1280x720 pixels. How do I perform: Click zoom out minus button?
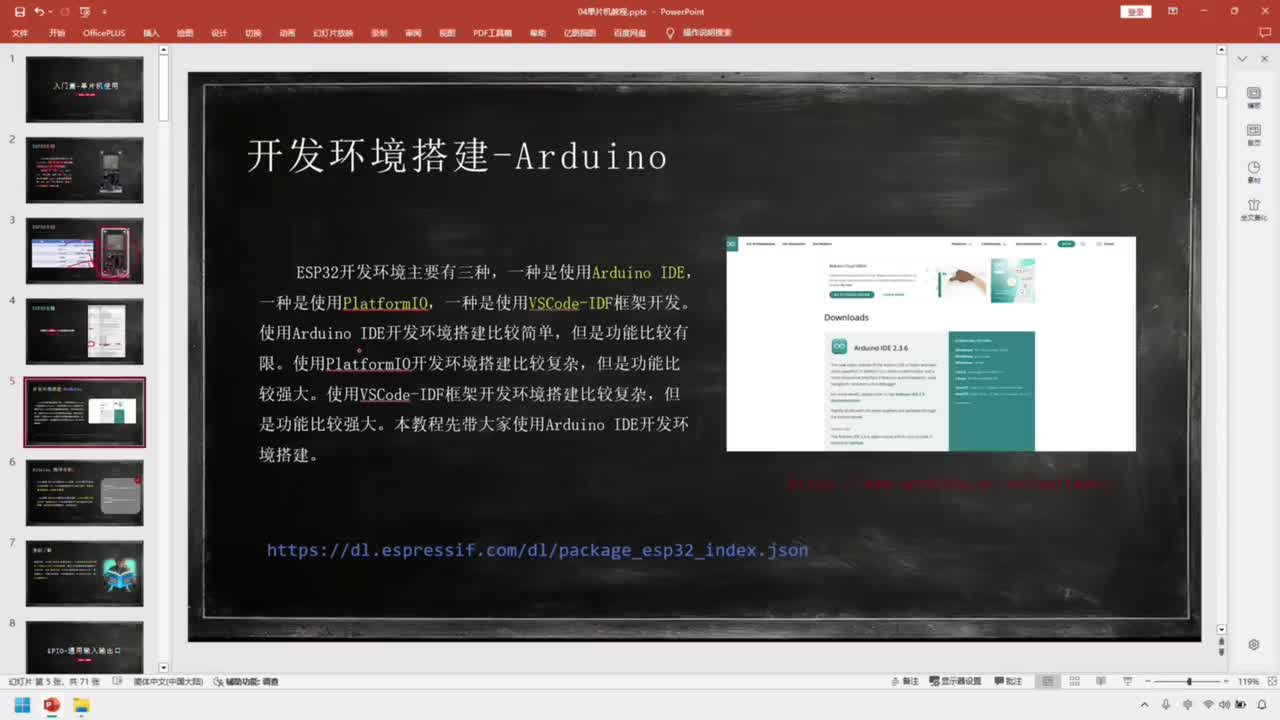point(1147,681)
